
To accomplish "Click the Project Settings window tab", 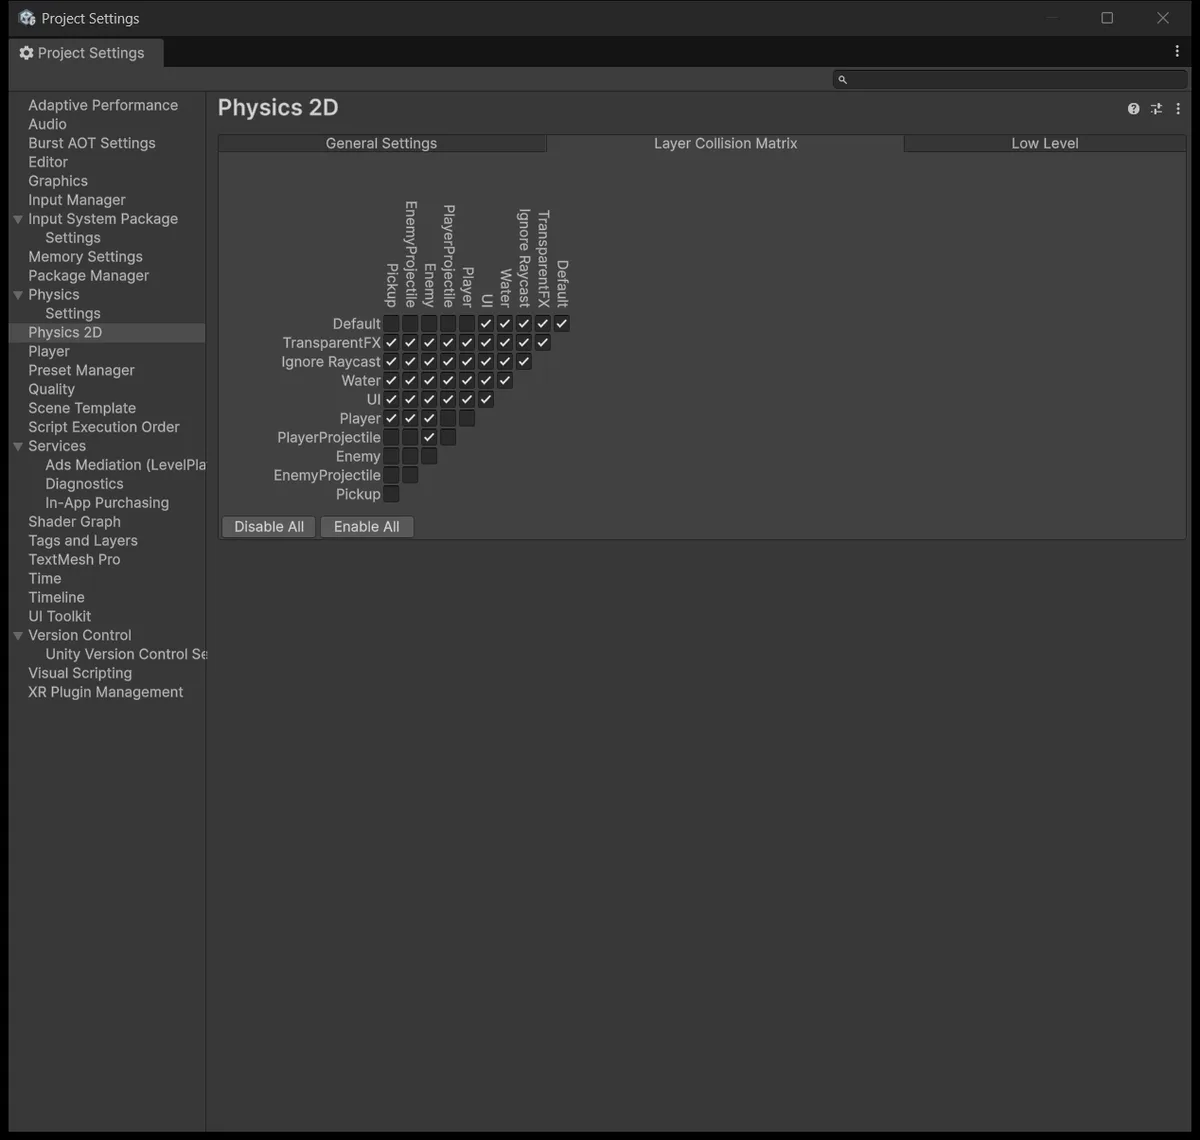I will [x=86, y=53].
